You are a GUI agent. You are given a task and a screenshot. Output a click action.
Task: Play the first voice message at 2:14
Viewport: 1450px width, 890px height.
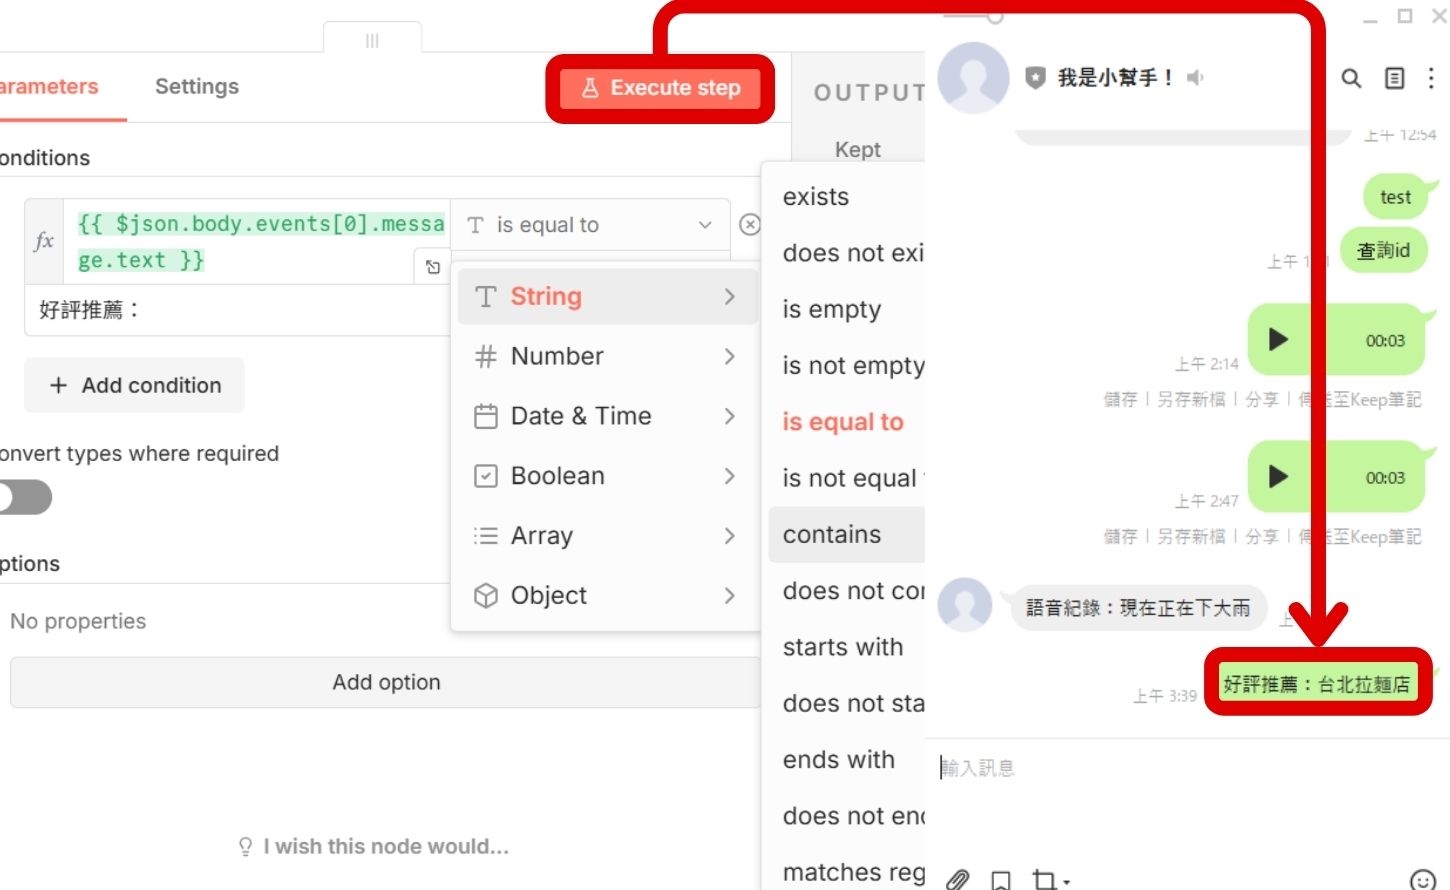pyautogui.click(x=1278, y=340)
